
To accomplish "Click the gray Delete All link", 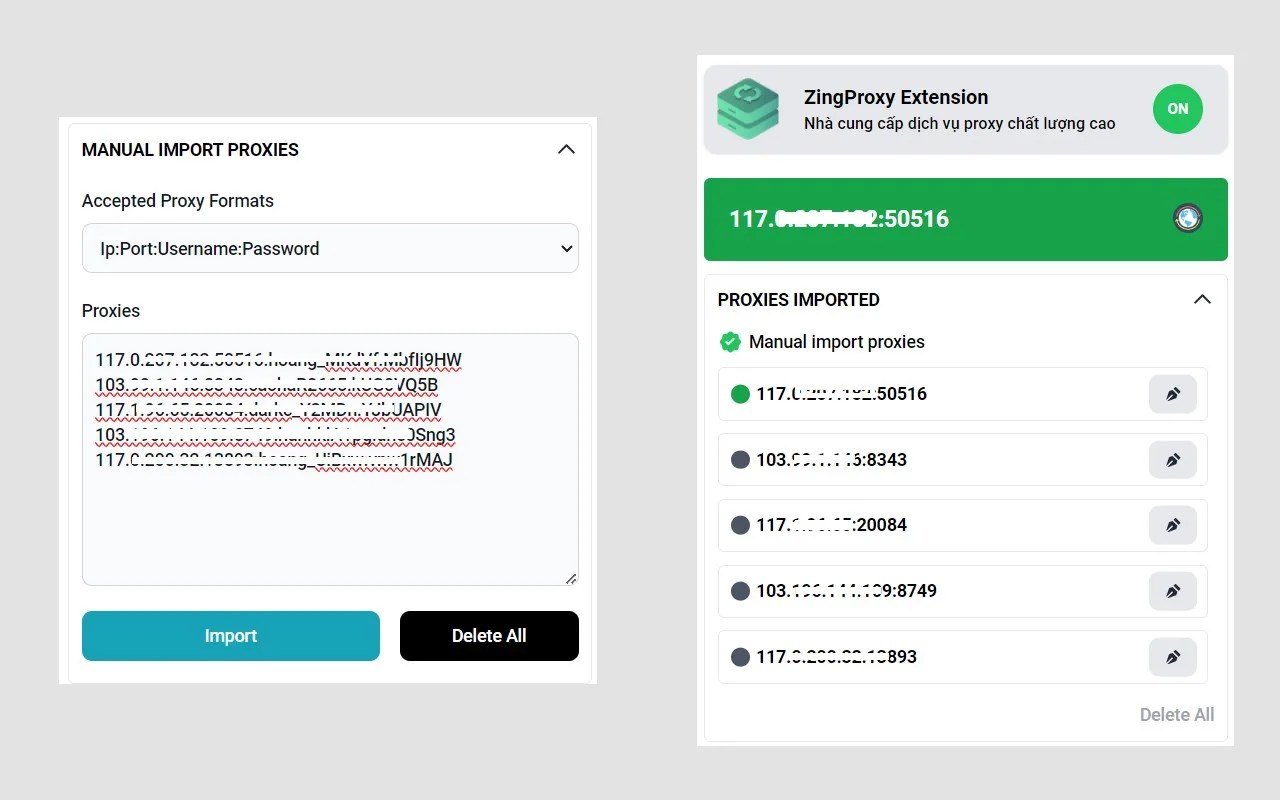I will click(1176, 715).
